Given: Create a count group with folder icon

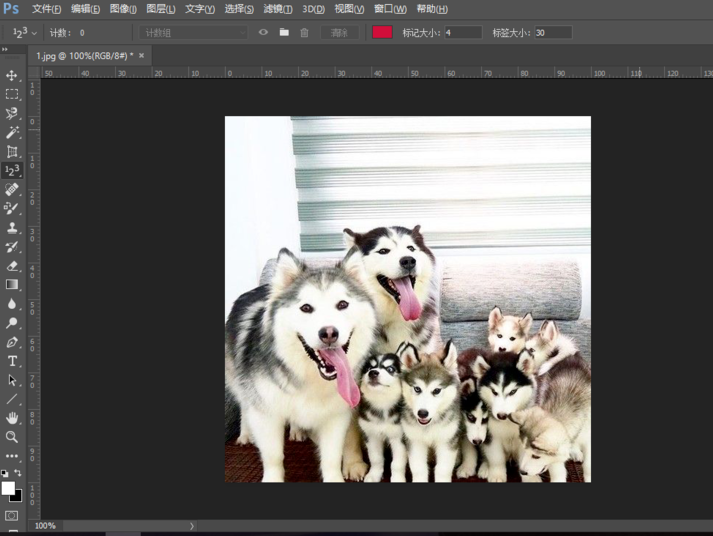Looking at the screenshot, I should click(x=284, y=33).
